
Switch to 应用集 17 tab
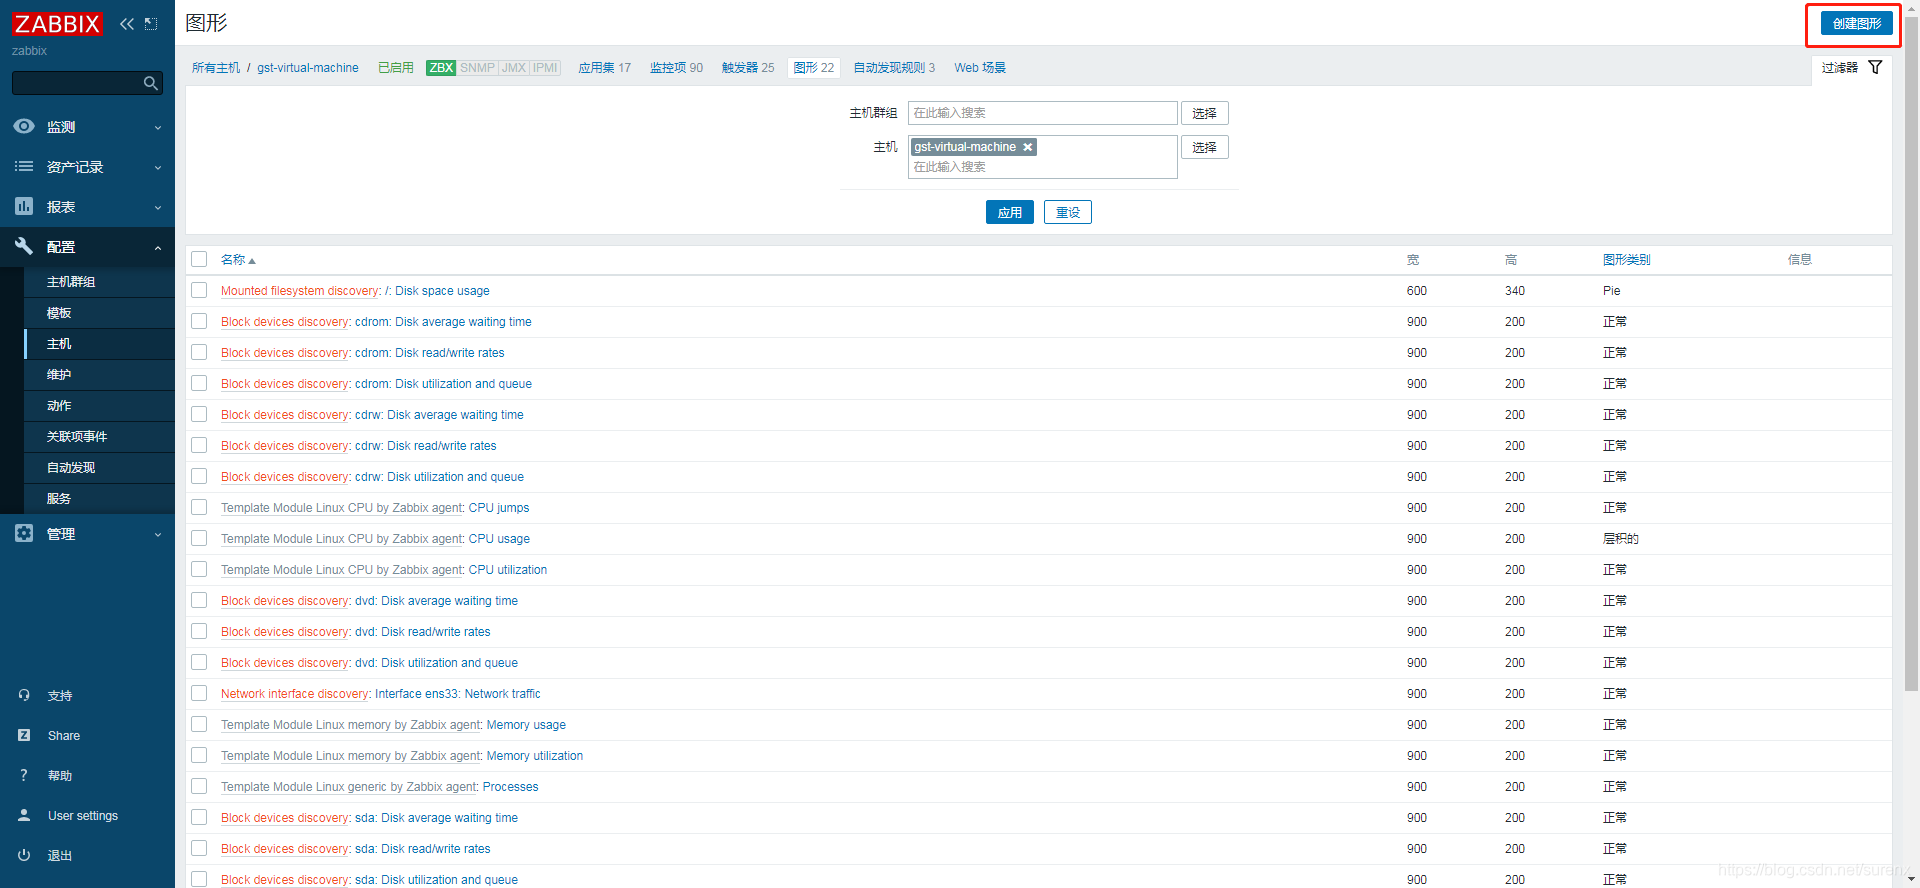pyautogui.click(x=604, y=68)
